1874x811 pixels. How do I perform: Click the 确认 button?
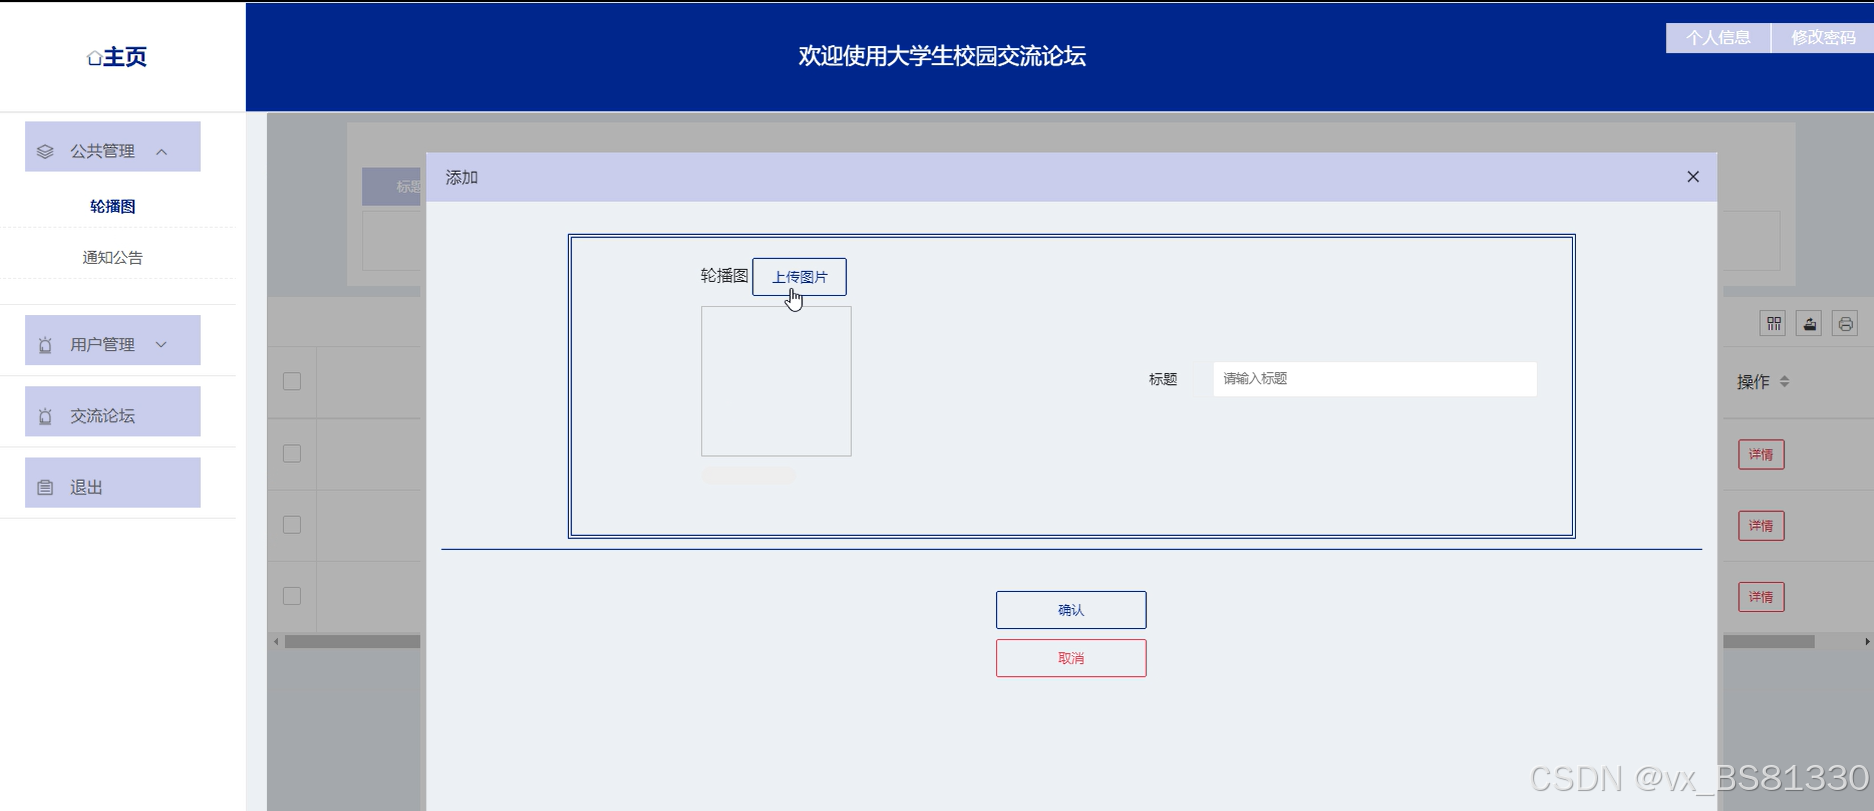(x=1071, y=610)
